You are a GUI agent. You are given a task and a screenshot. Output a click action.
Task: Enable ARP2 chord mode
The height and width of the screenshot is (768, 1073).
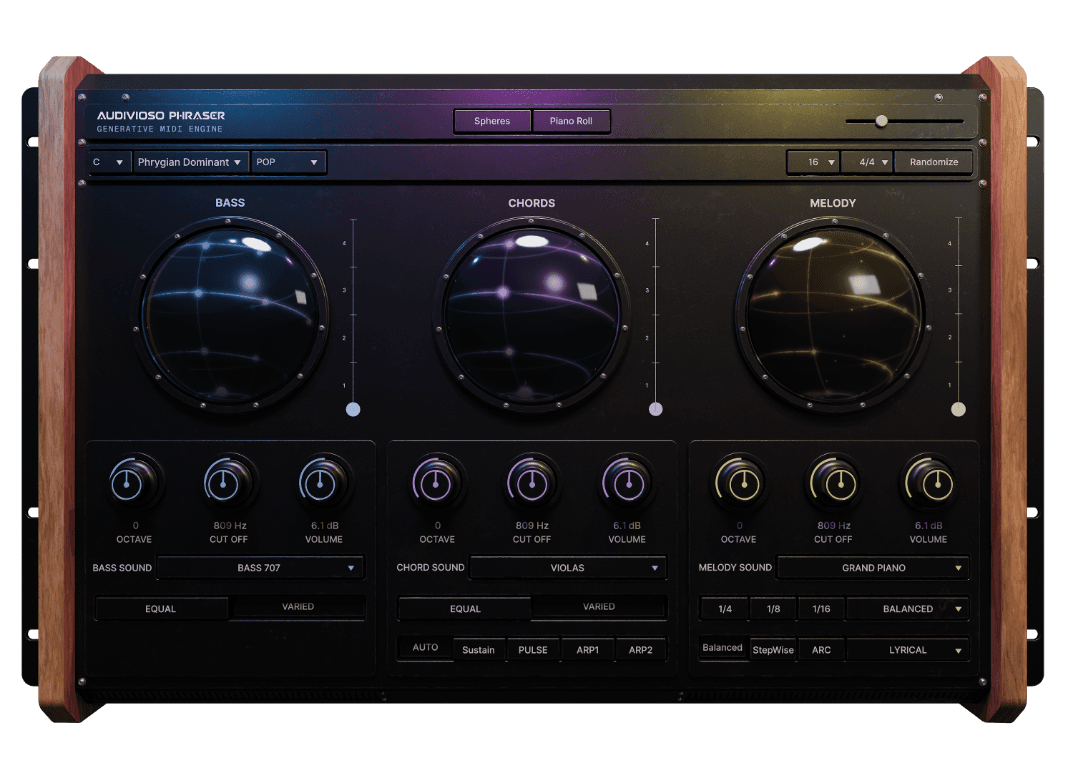click(x=641, y=650)
